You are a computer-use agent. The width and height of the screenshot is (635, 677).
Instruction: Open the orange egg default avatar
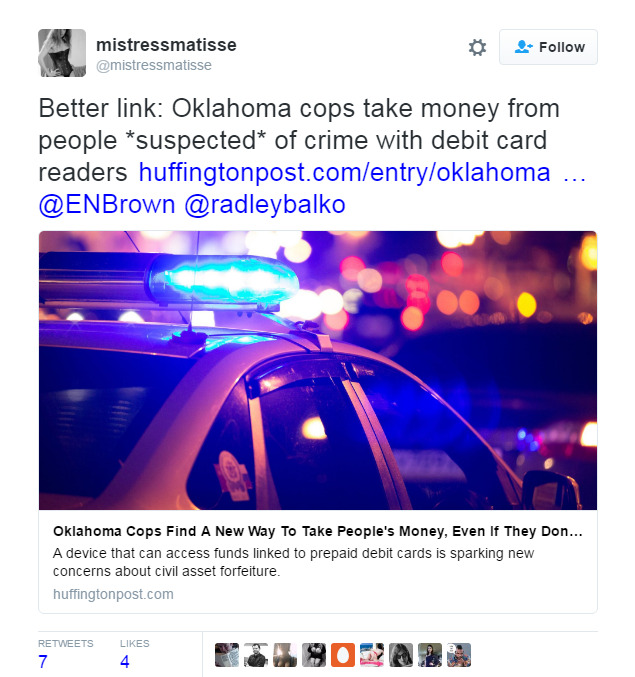[x=343, y=655]
